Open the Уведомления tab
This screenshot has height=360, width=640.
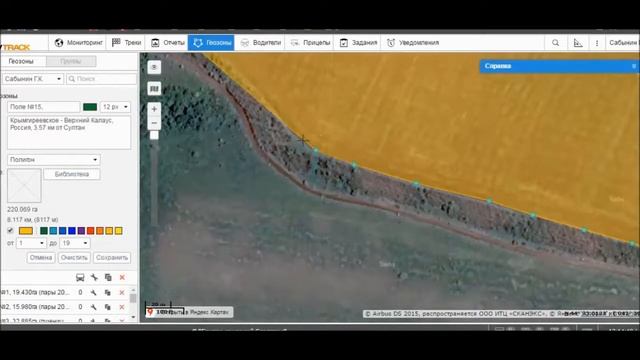(x=413, y=42)
